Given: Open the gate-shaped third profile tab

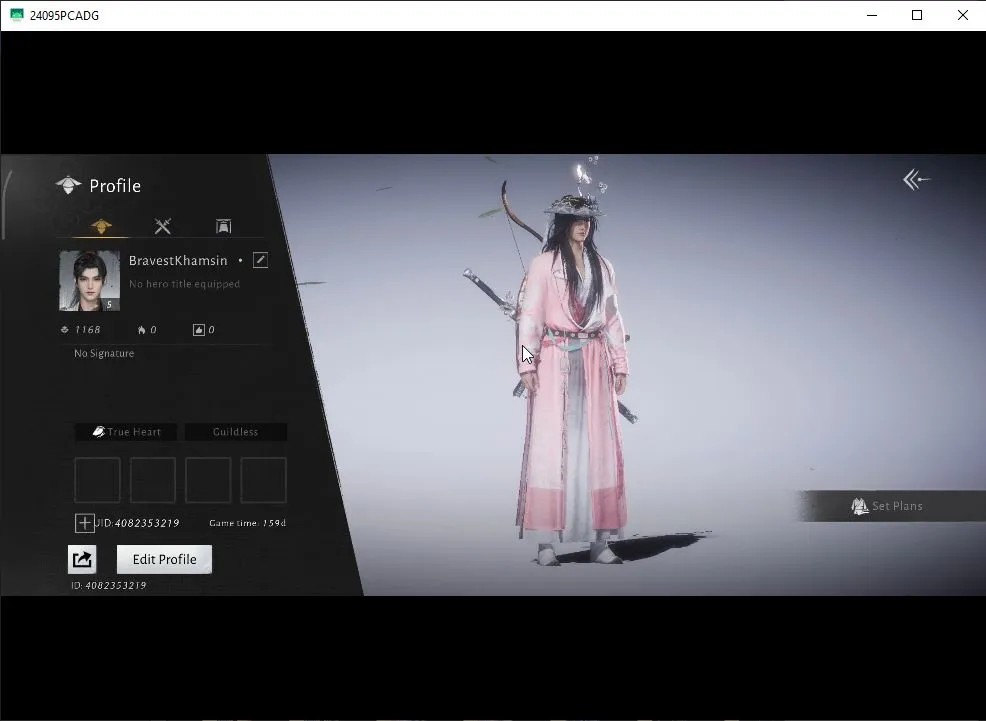Looking at the screenshot, I should [223, 226].
